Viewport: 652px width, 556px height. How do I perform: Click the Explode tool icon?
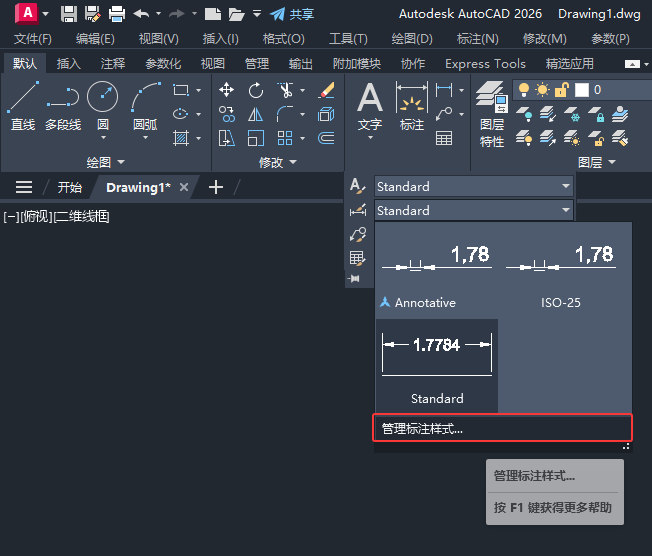click(326, 114)
